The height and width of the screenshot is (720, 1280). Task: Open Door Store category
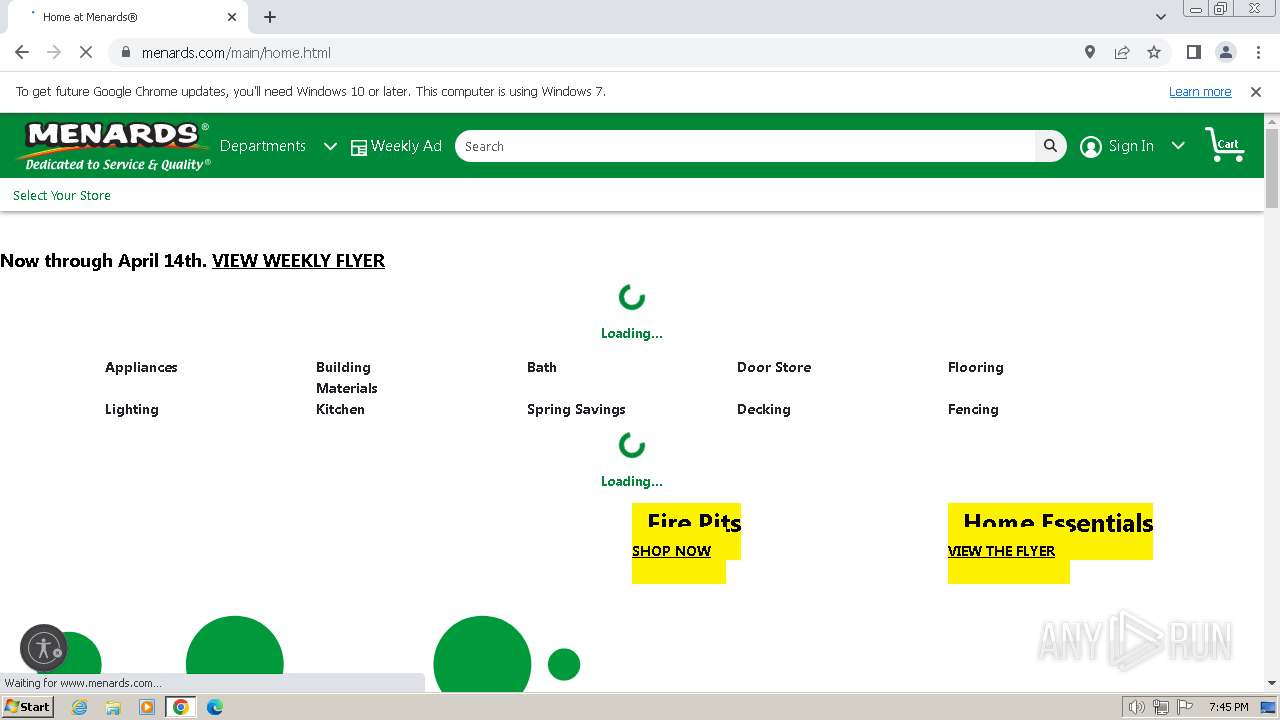774,367
